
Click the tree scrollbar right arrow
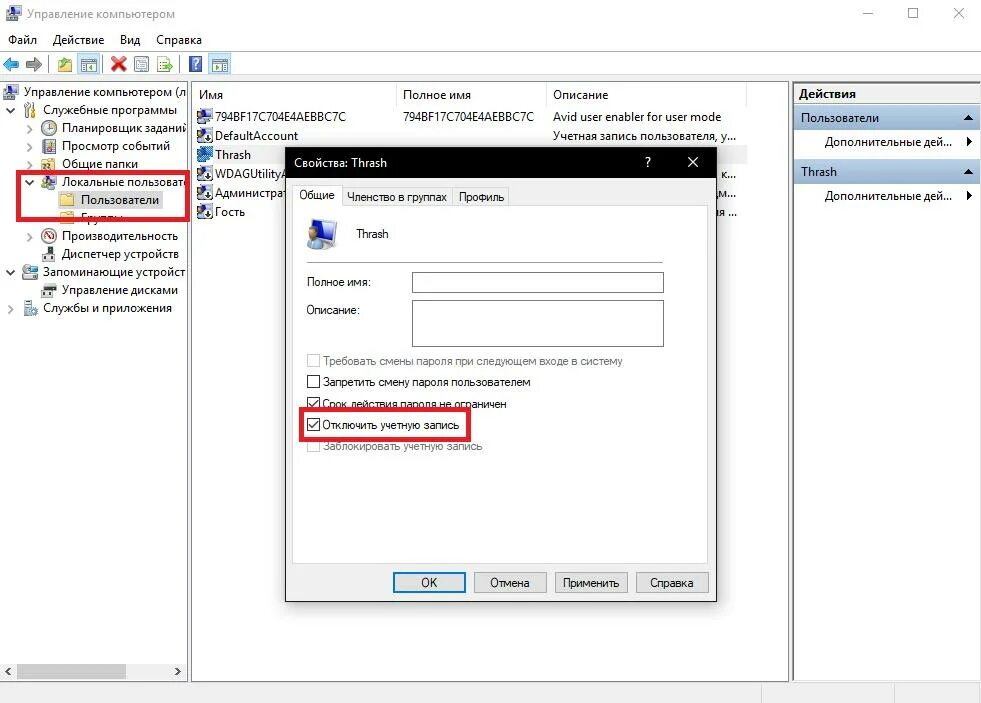point(178,671)
